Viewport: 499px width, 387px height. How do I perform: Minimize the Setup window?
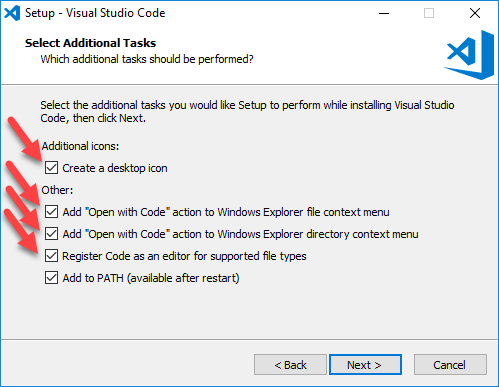coord(384,13)
